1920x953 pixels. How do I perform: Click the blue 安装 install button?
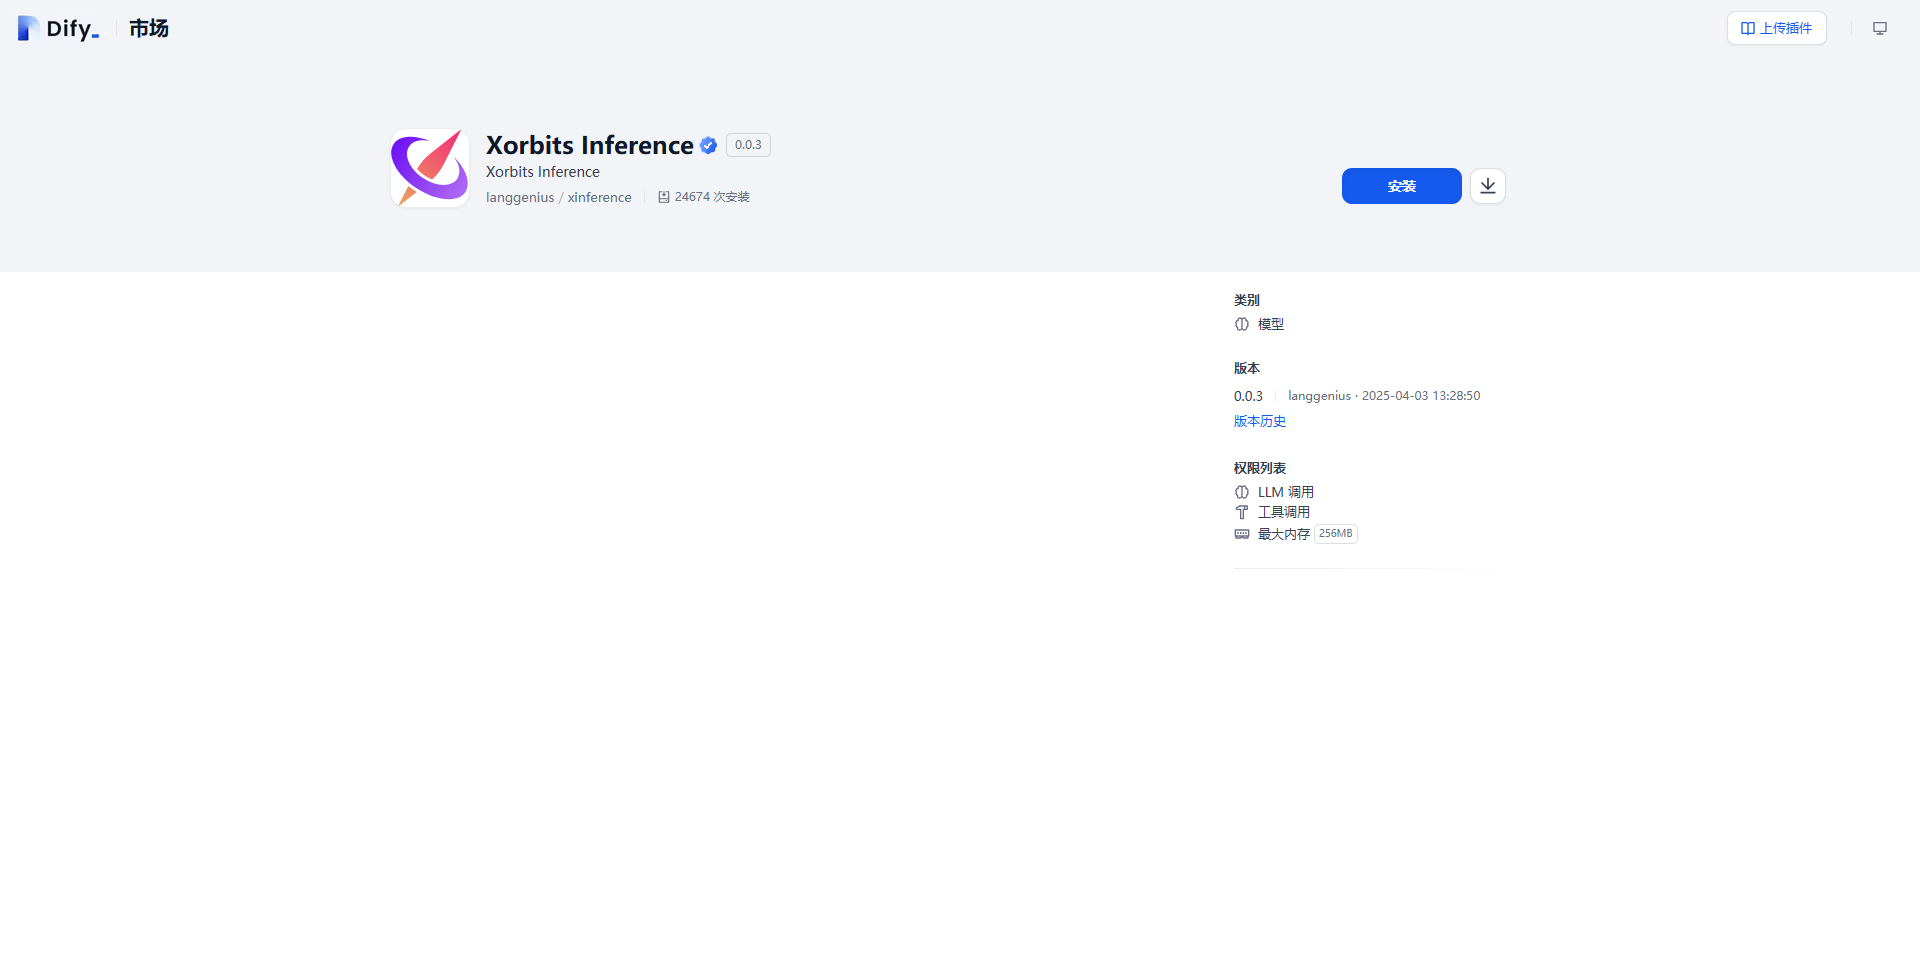click(1401, 186)
